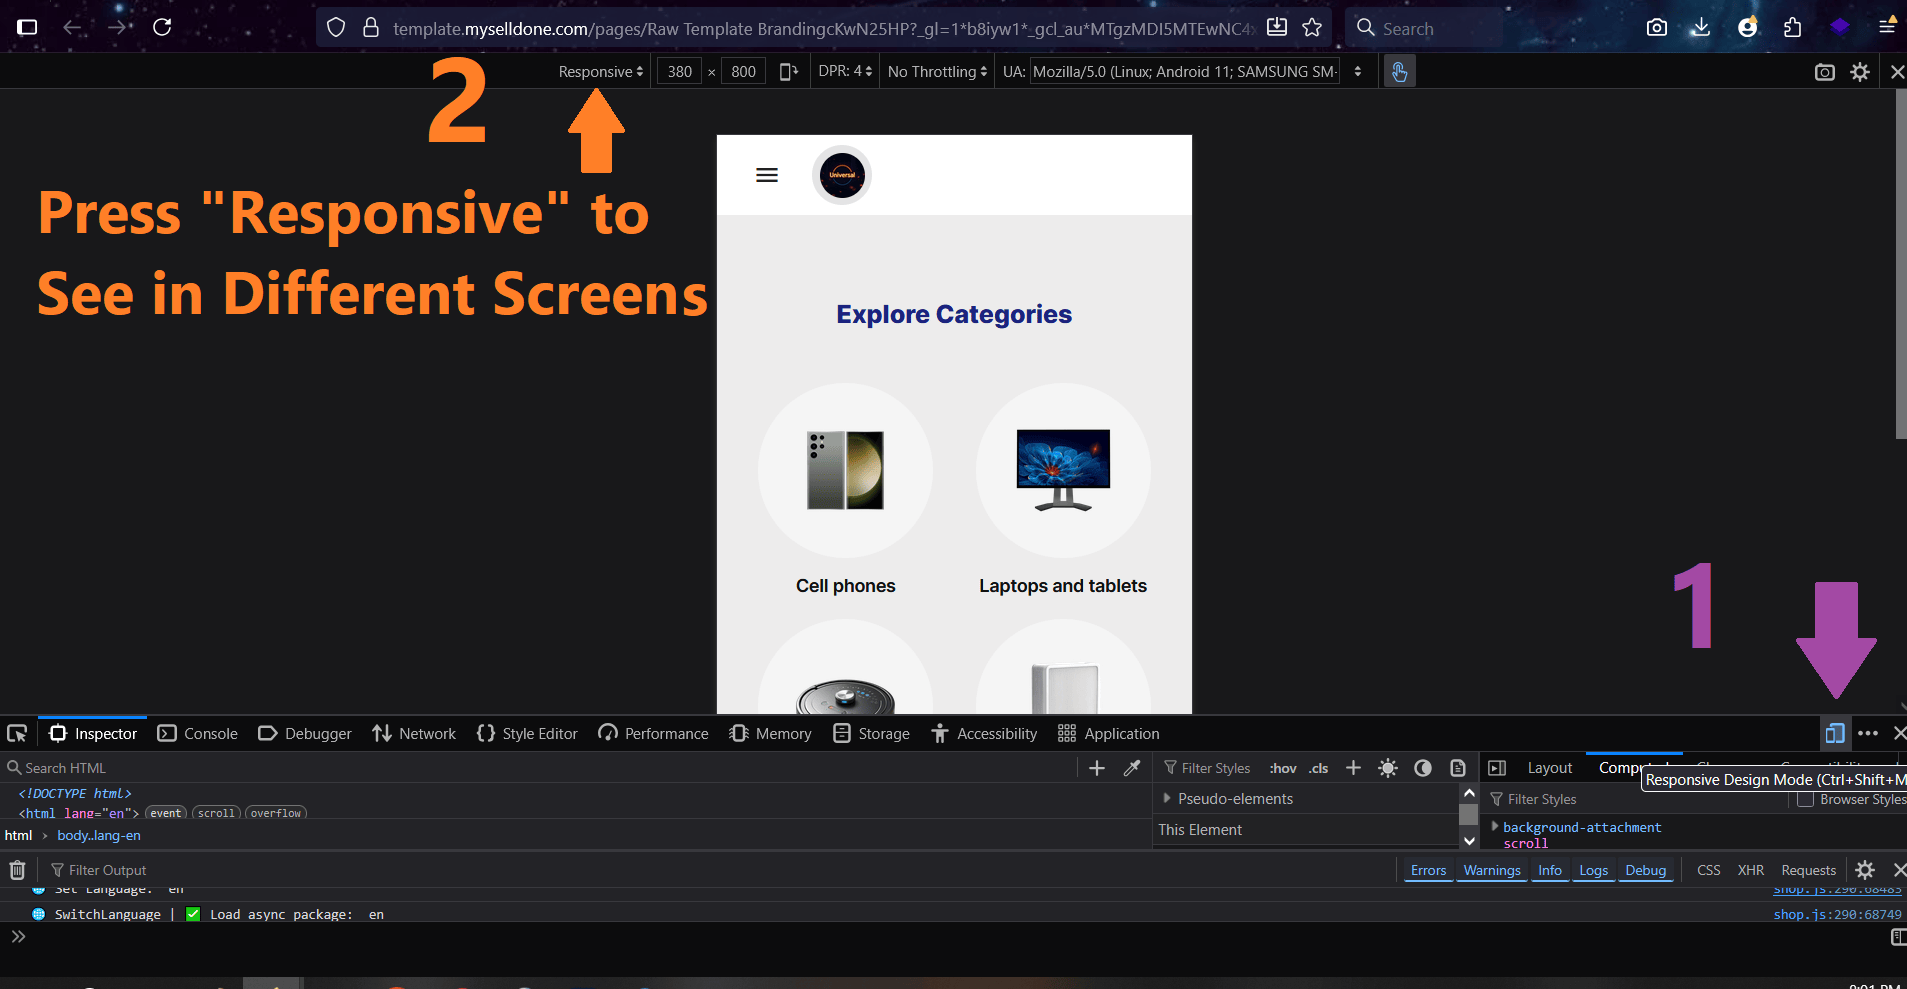Open the Laptops and tablets category image

(x=1063, y=470)
